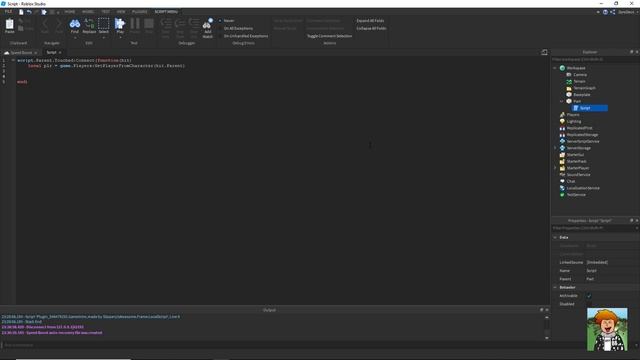Select the Camera icon in Explorer
This screenshot has width=640, height=360.
click(x=569, y=75)
